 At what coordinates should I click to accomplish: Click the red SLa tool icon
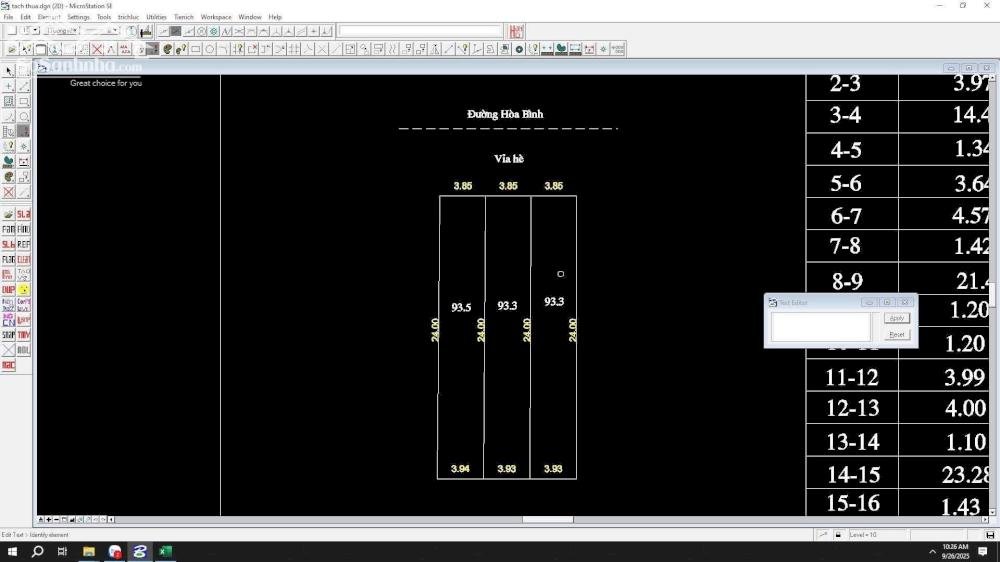click(x=23, y=214)
